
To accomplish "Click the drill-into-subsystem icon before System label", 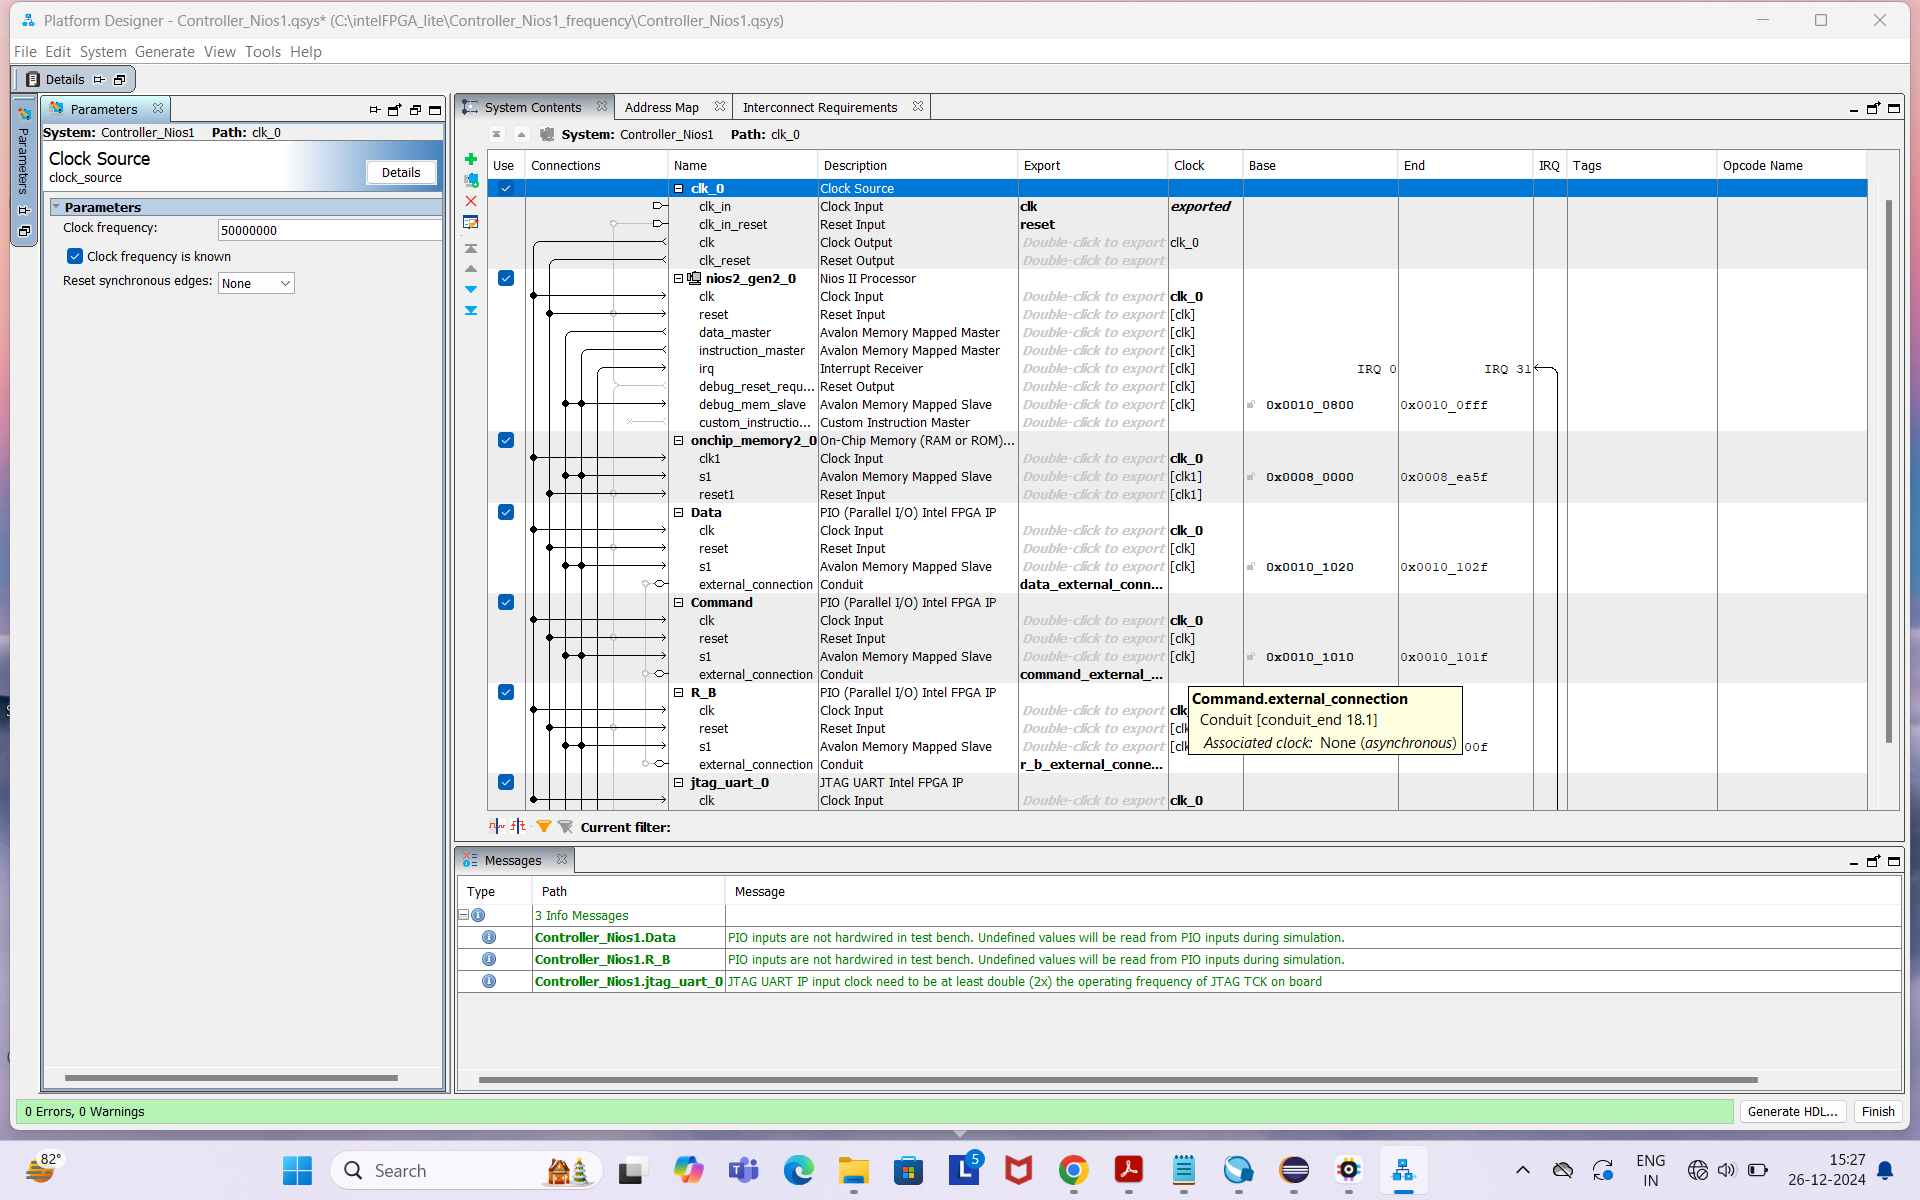I will point(547,134).
